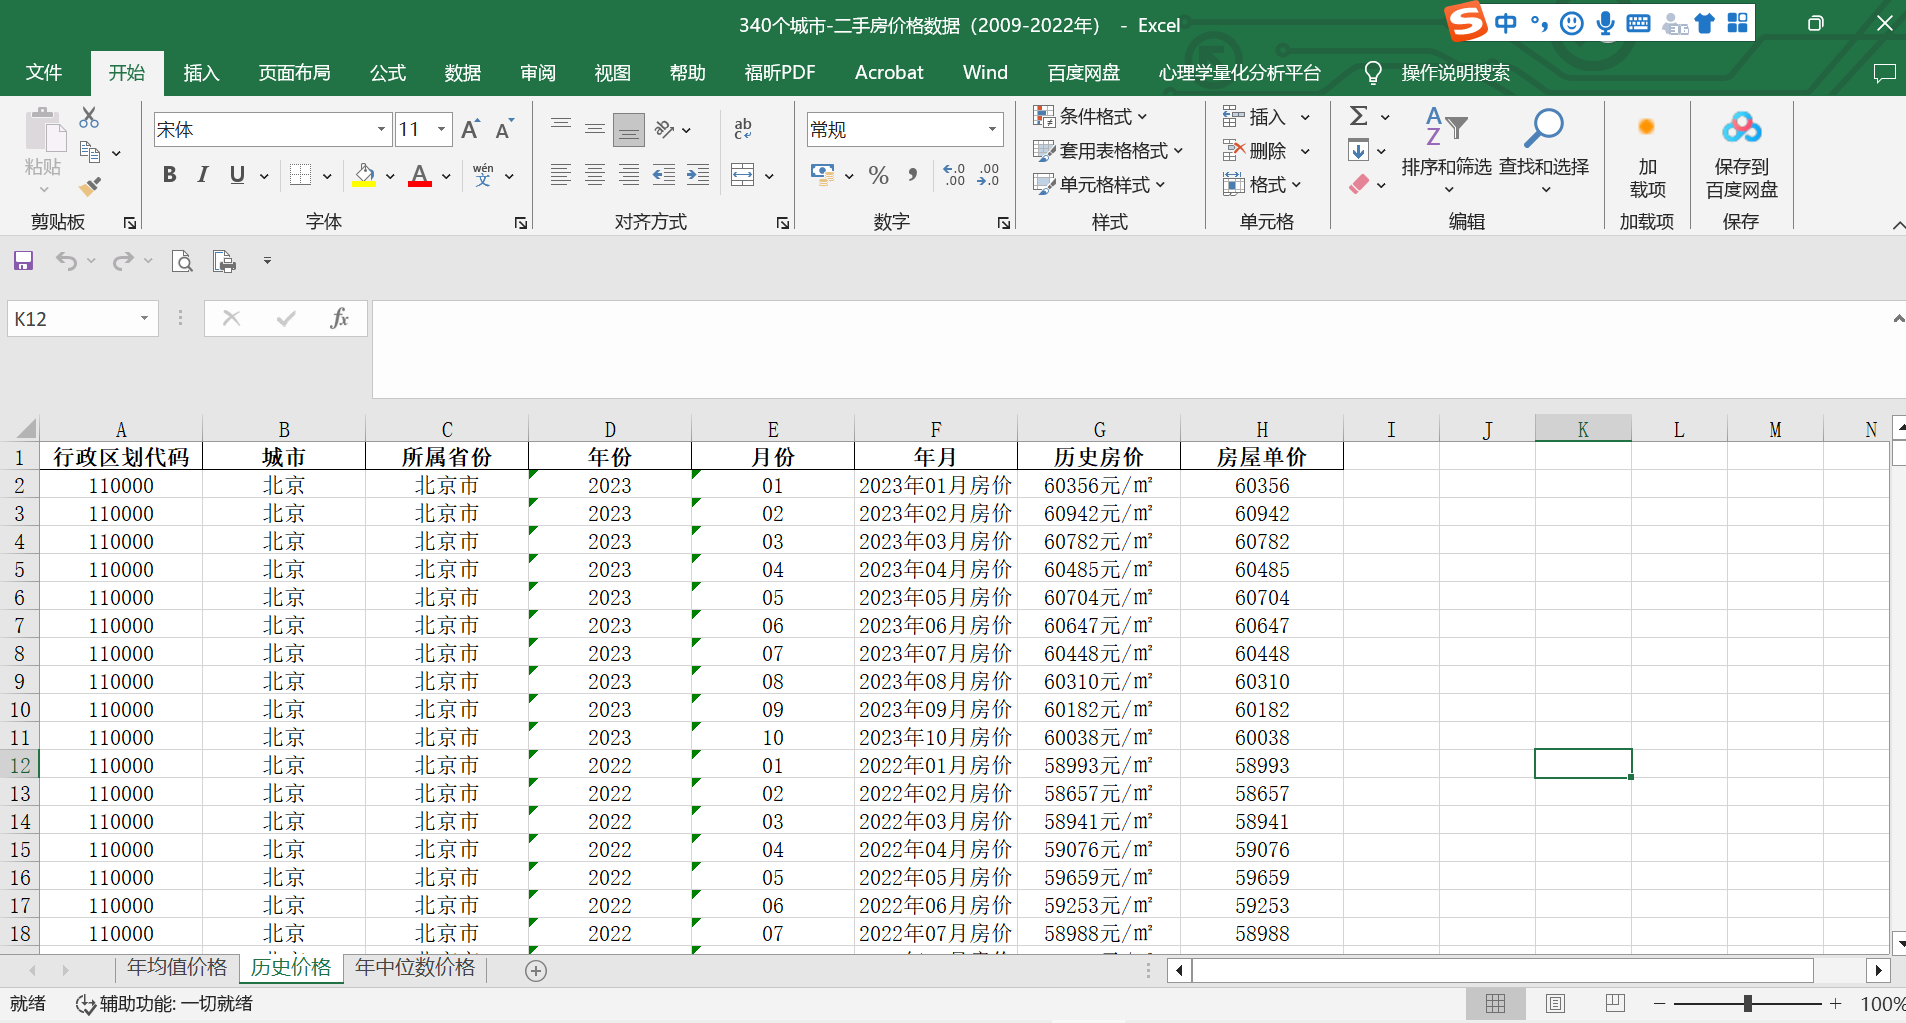Click the Print Preview icon

[x=182, y=261]
